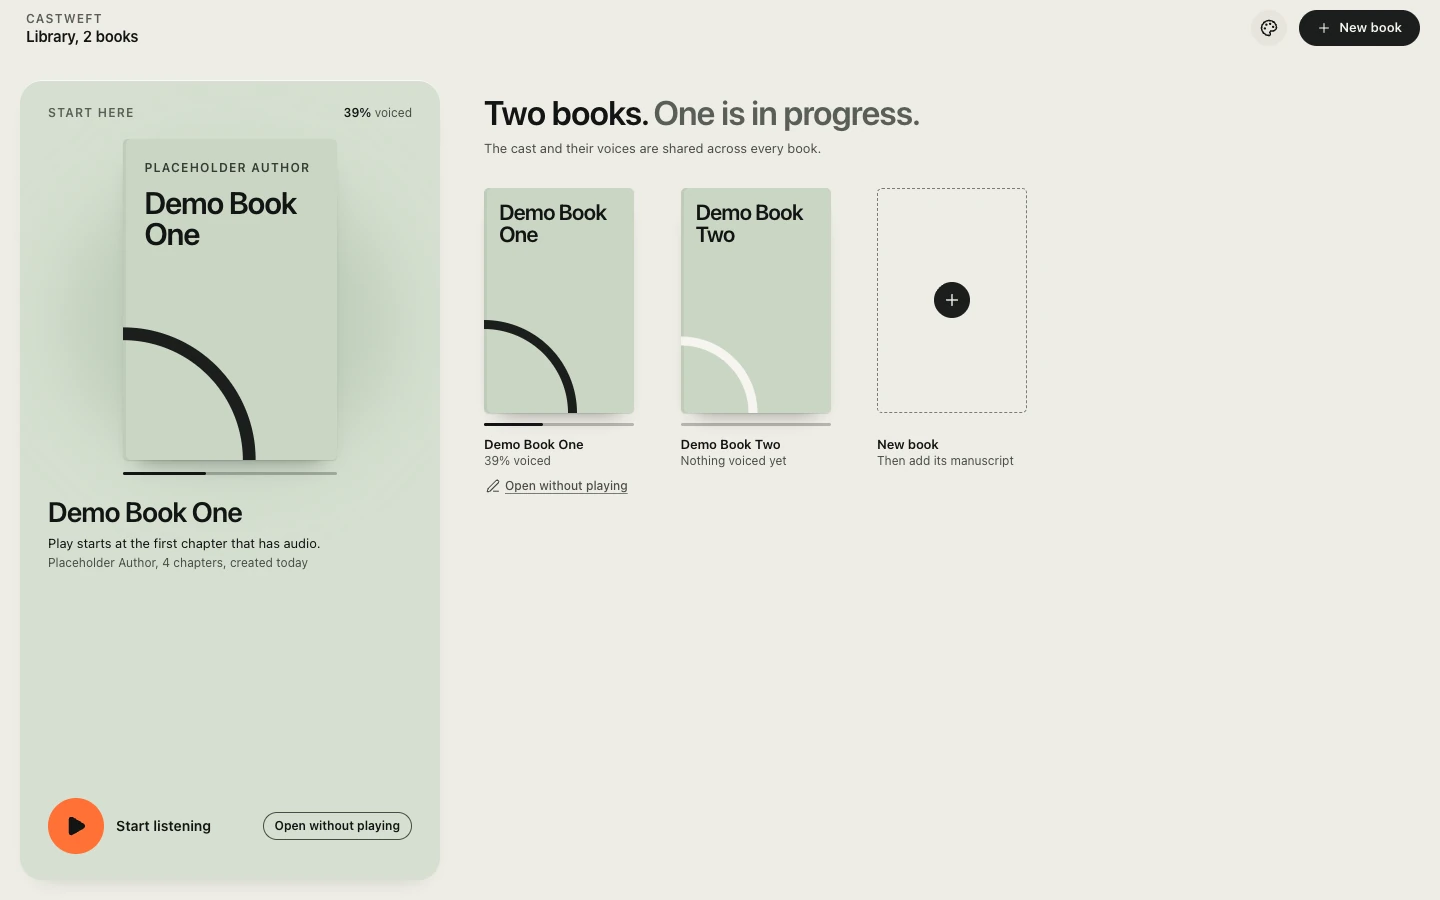
Task: Click the large 'Demo Book One' heading in the featured card
Action: click(145, 513)
